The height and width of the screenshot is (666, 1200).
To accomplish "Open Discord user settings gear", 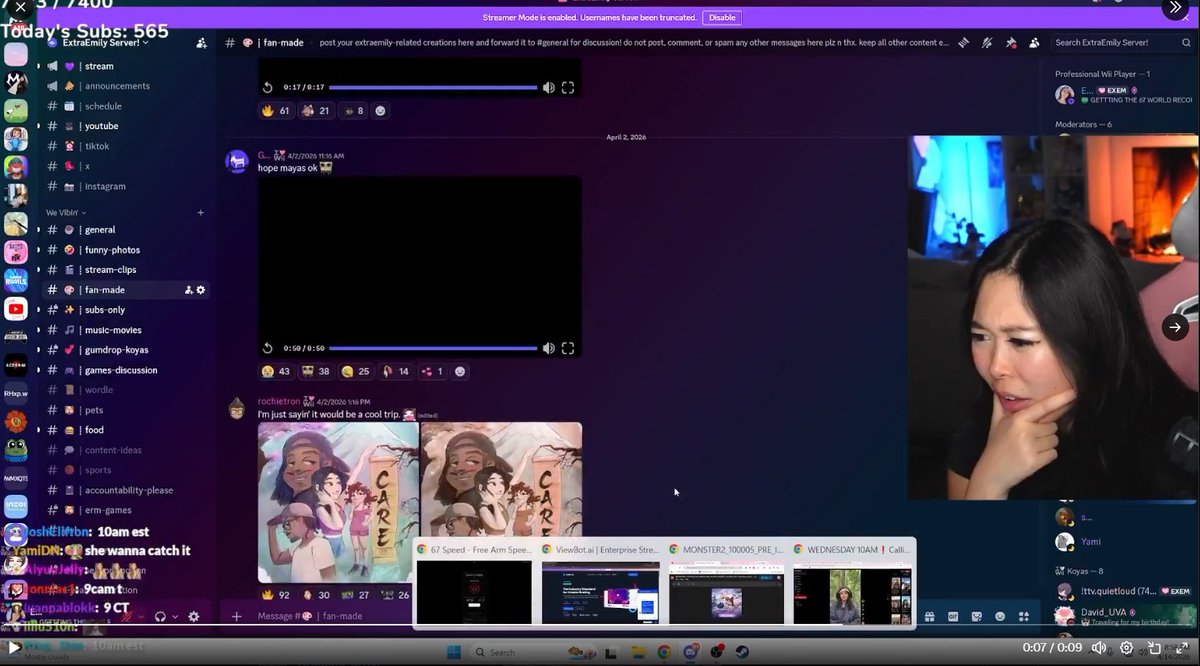I will (x=194, y=617).
